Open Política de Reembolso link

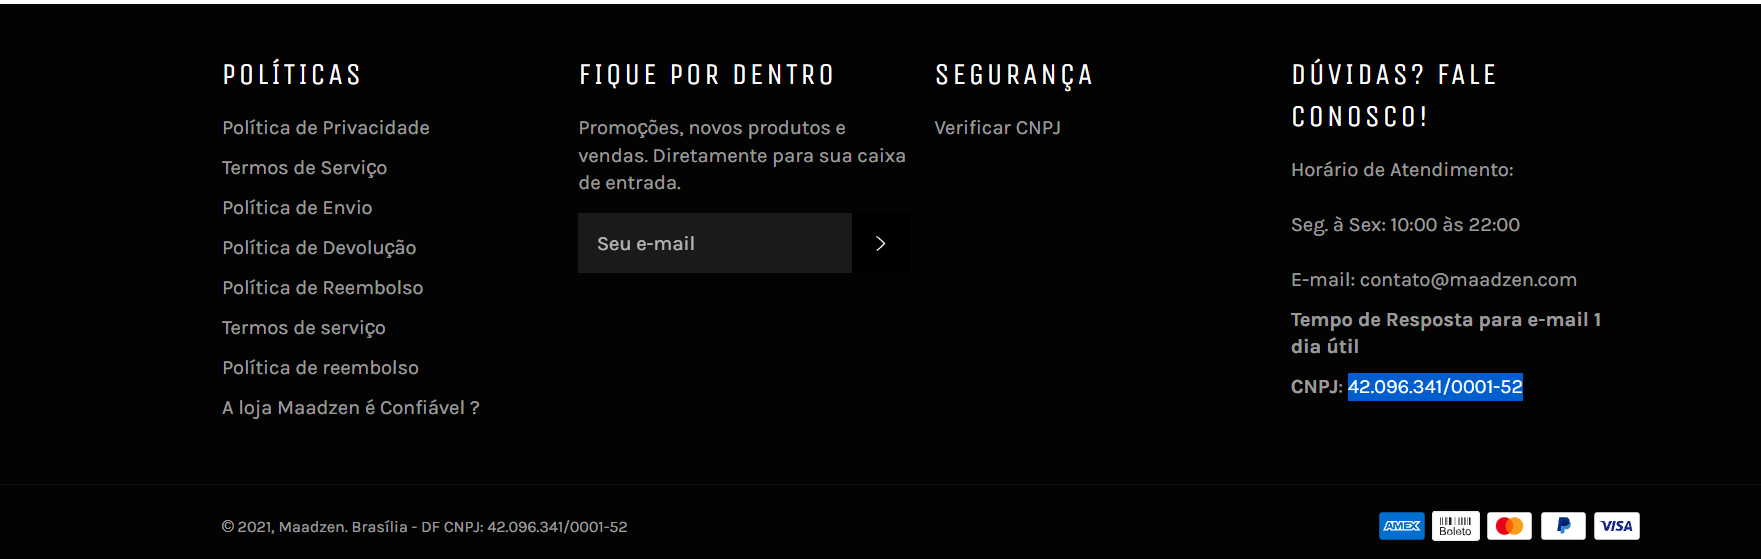(323, 288)
